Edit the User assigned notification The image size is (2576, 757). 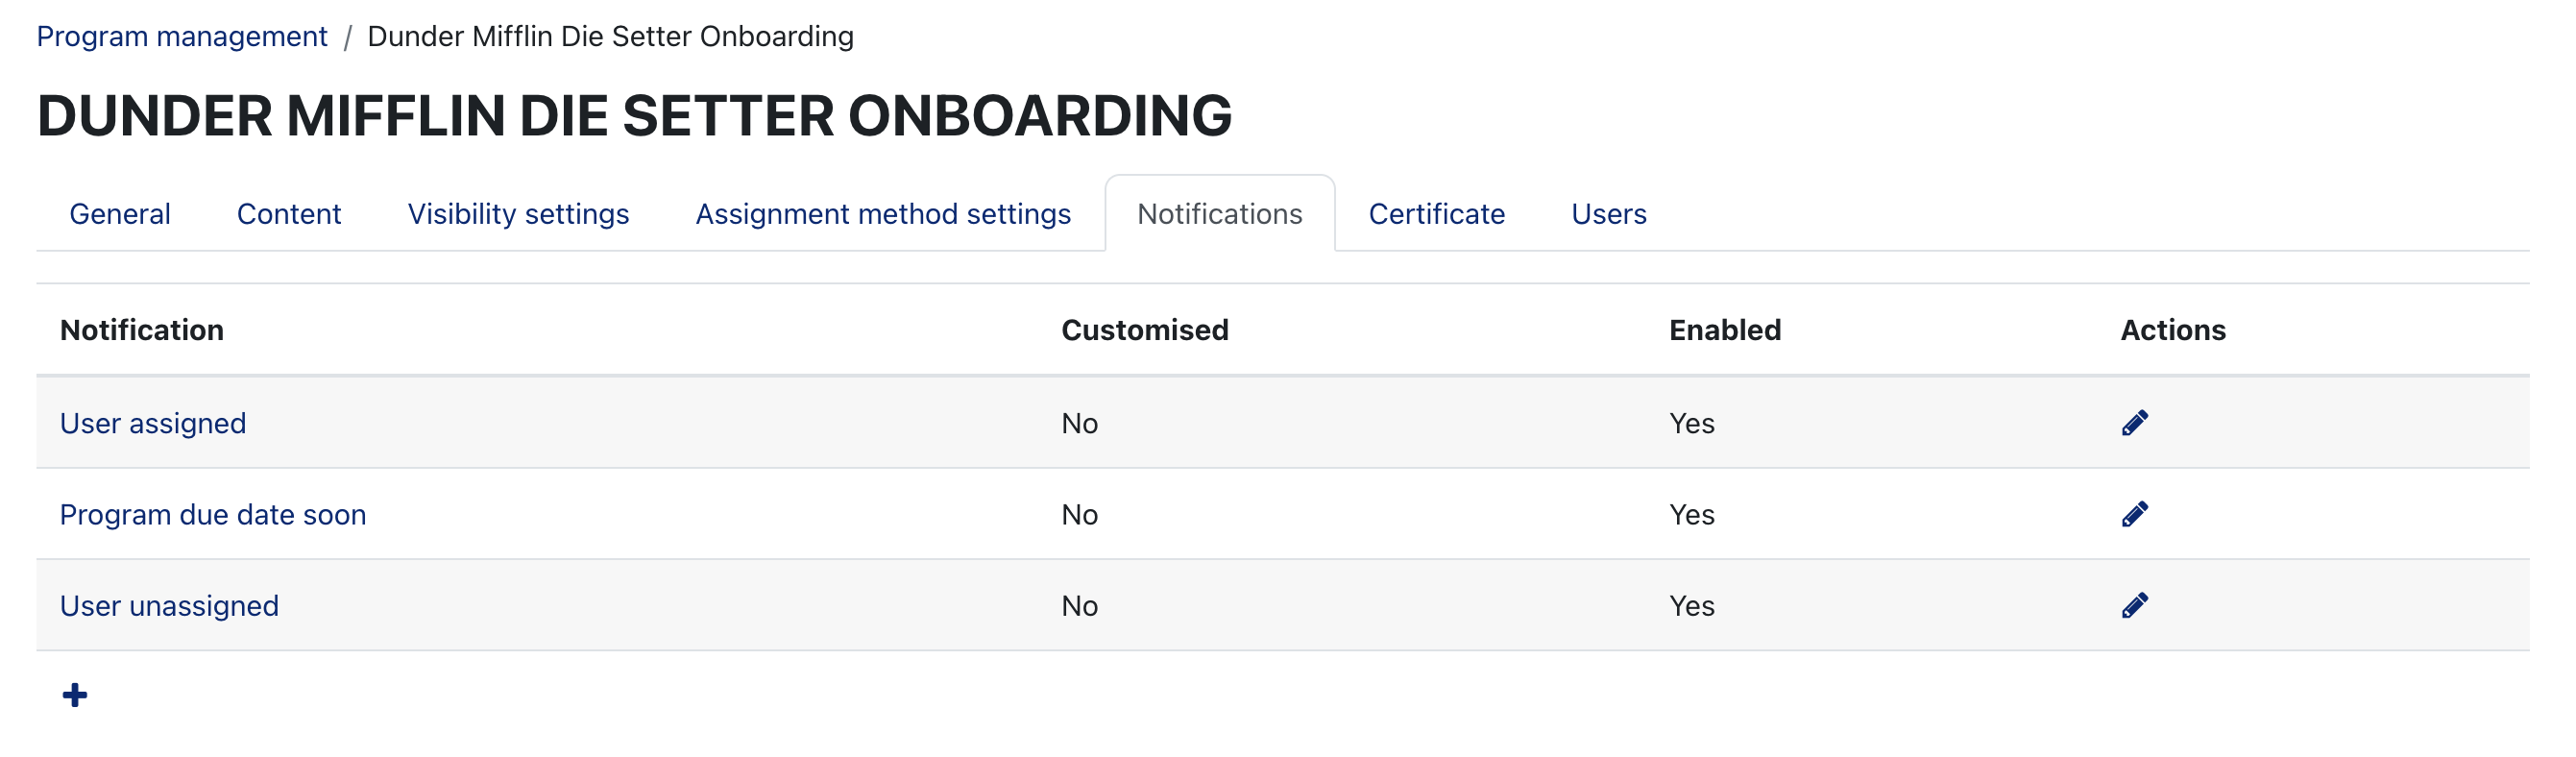2134,423
